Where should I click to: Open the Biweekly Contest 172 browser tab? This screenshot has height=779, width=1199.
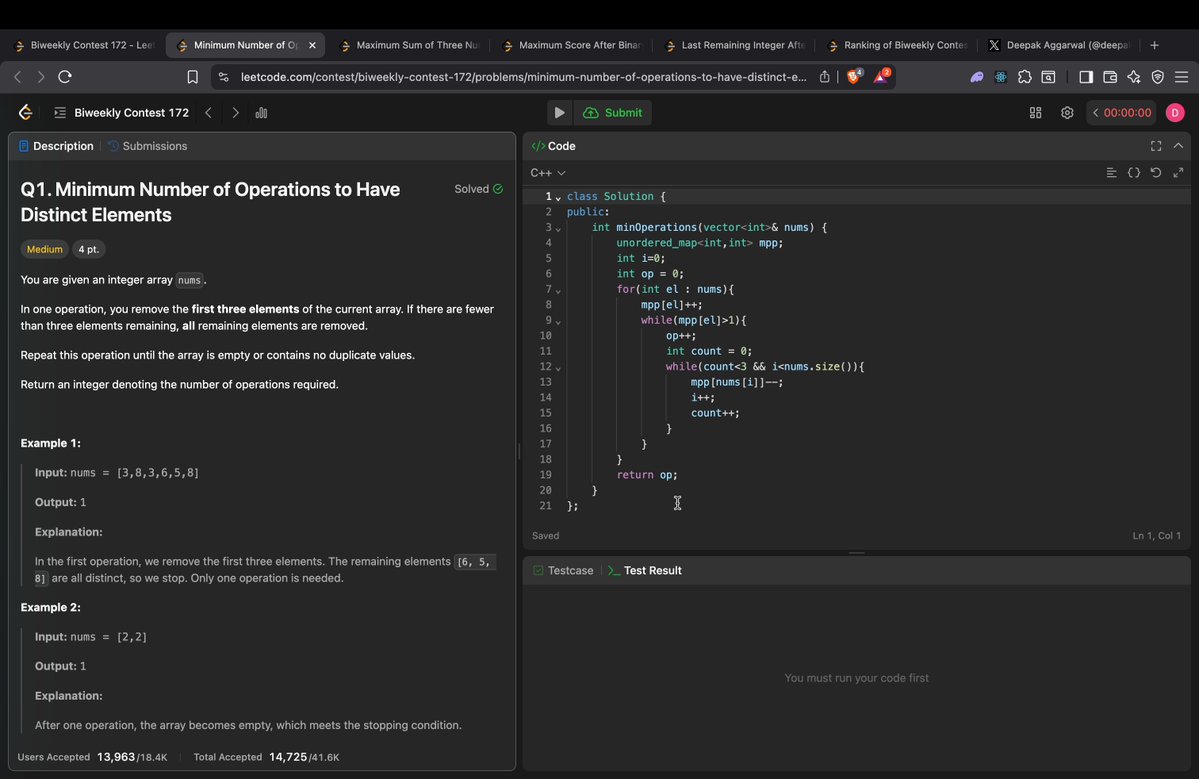pos(84,45)
